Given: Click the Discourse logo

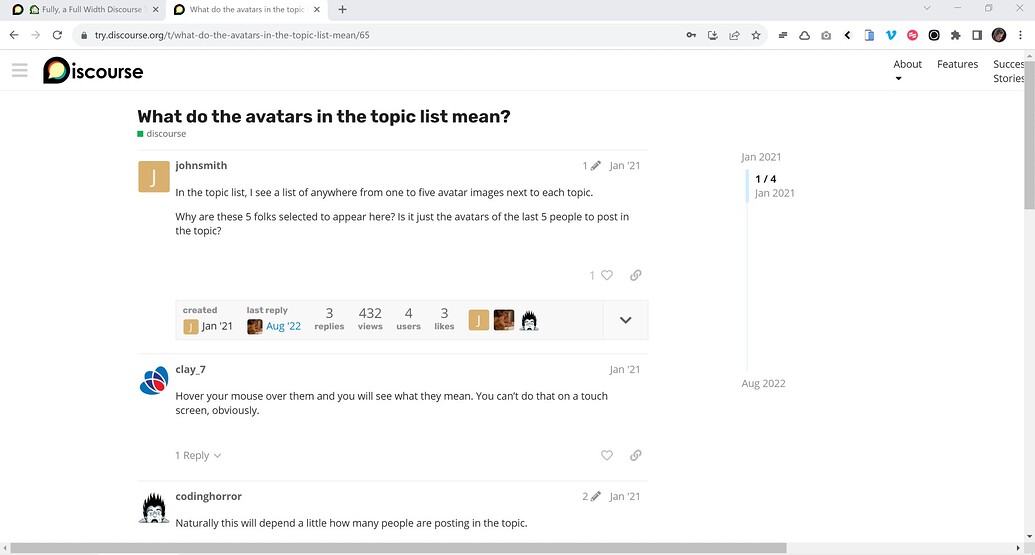Looking at the screenshot, I should (93, 71).
